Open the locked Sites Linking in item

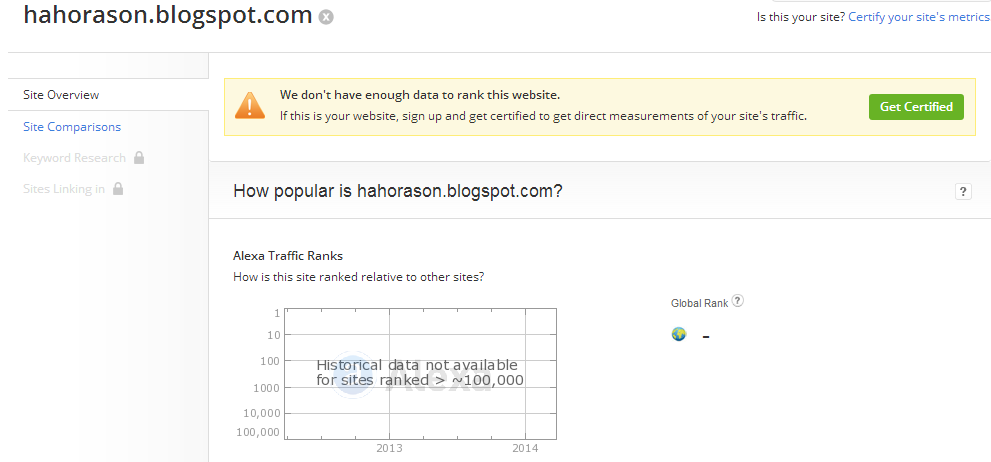(64, 189)
